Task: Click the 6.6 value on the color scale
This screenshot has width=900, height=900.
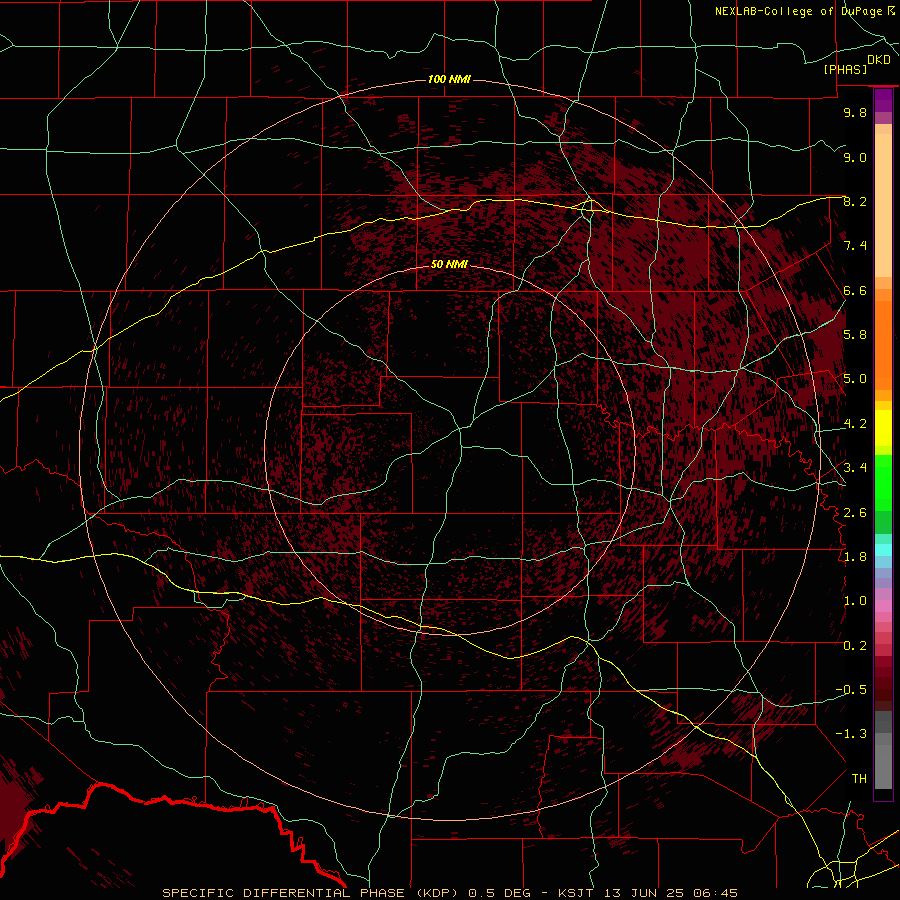Action: (x=855, y=290)
